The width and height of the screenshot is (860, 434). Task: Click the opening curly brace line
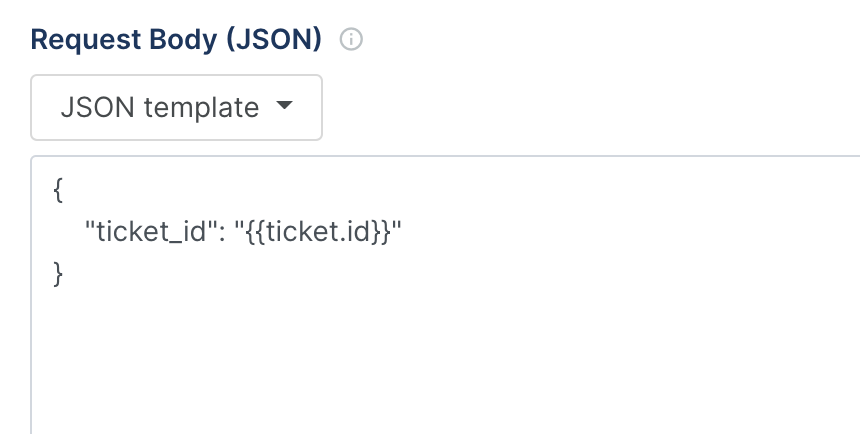pos(58,190)
